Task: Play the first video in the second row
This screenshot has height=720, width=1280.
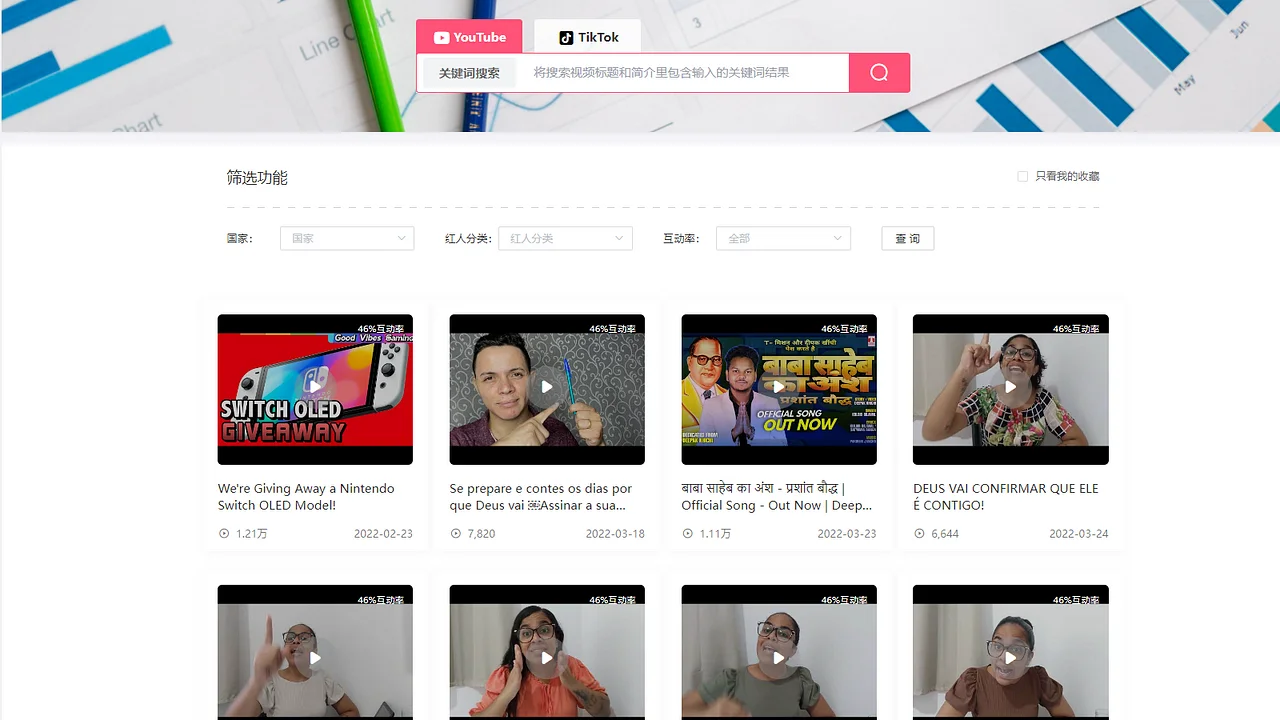Action: [315, 658]
